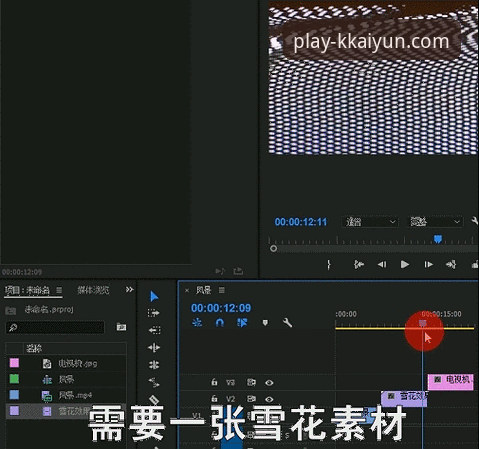Hide V3 track output eye
The height and width of the screenshot is (449, 479).
[x=269, y=382]
